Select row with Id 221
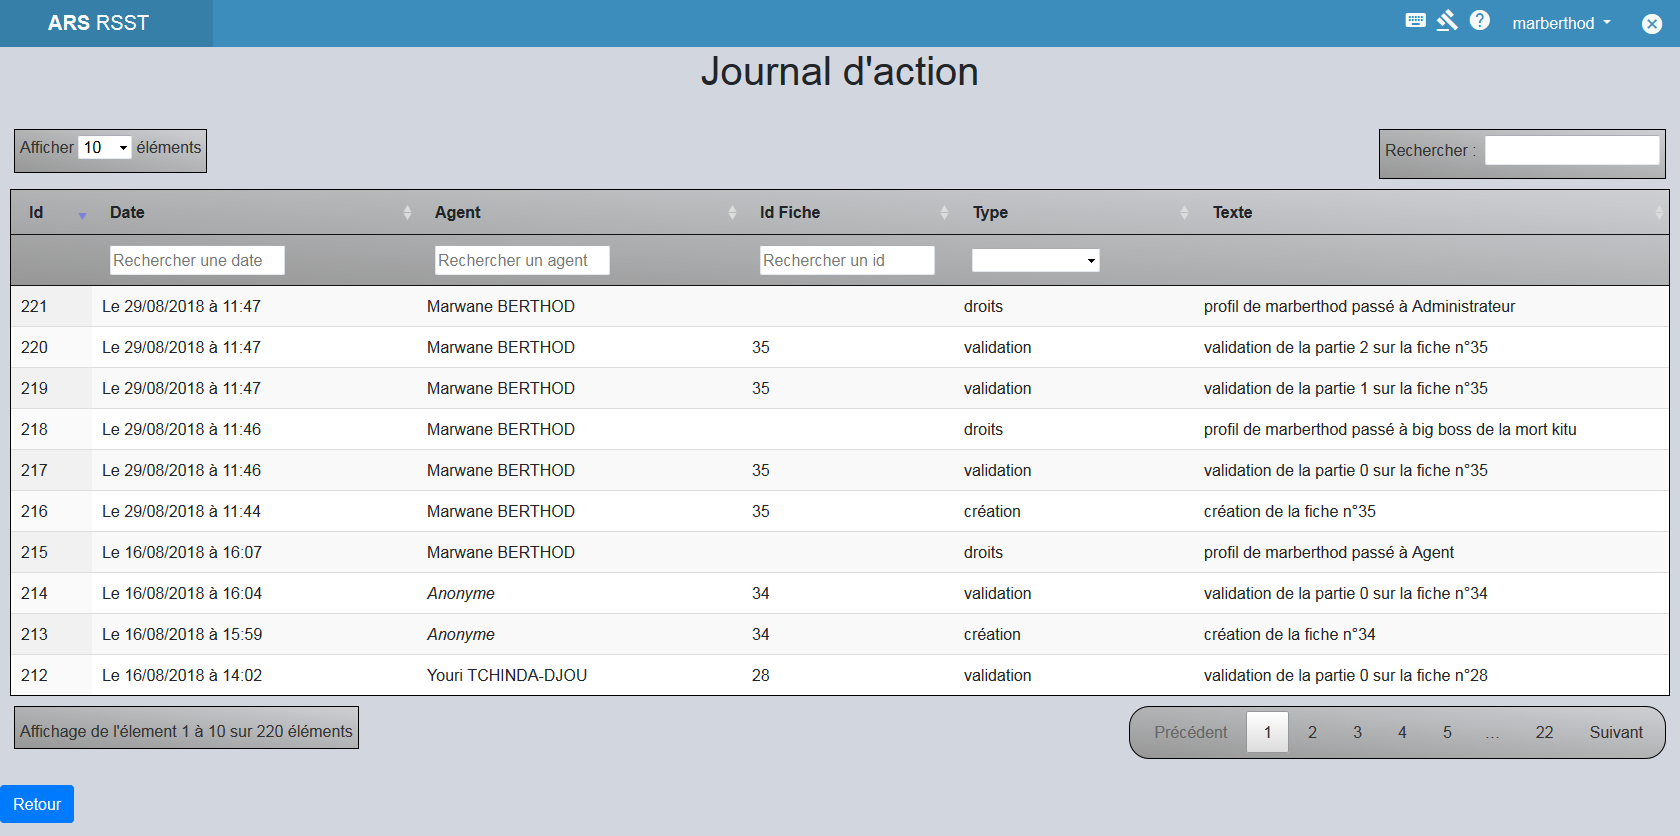1680x836 pixels. pos(839,306)
